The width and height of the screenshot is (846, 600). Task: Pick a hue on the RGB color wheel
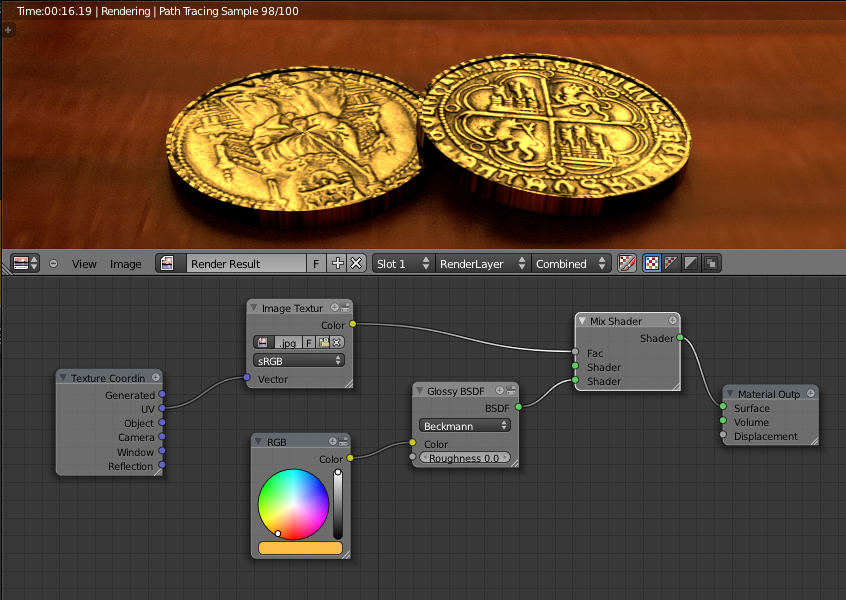pos(294,504)
